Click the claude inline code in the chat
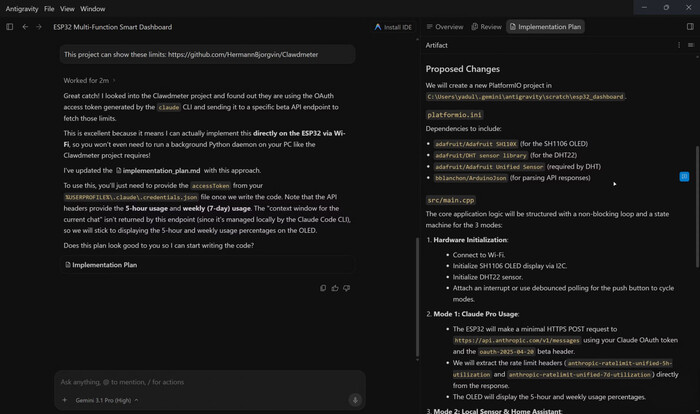Image resolution: width=700 pixels, height=414 pixels. click(x=168, y=107)
